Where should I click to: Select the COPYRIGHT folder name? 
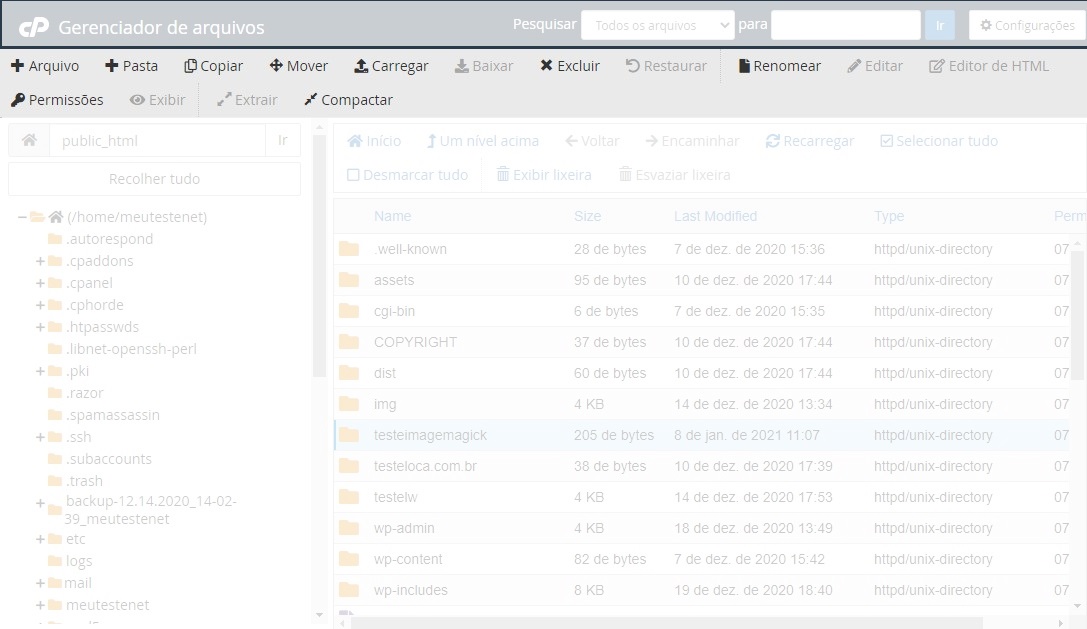tap(415, 343)
